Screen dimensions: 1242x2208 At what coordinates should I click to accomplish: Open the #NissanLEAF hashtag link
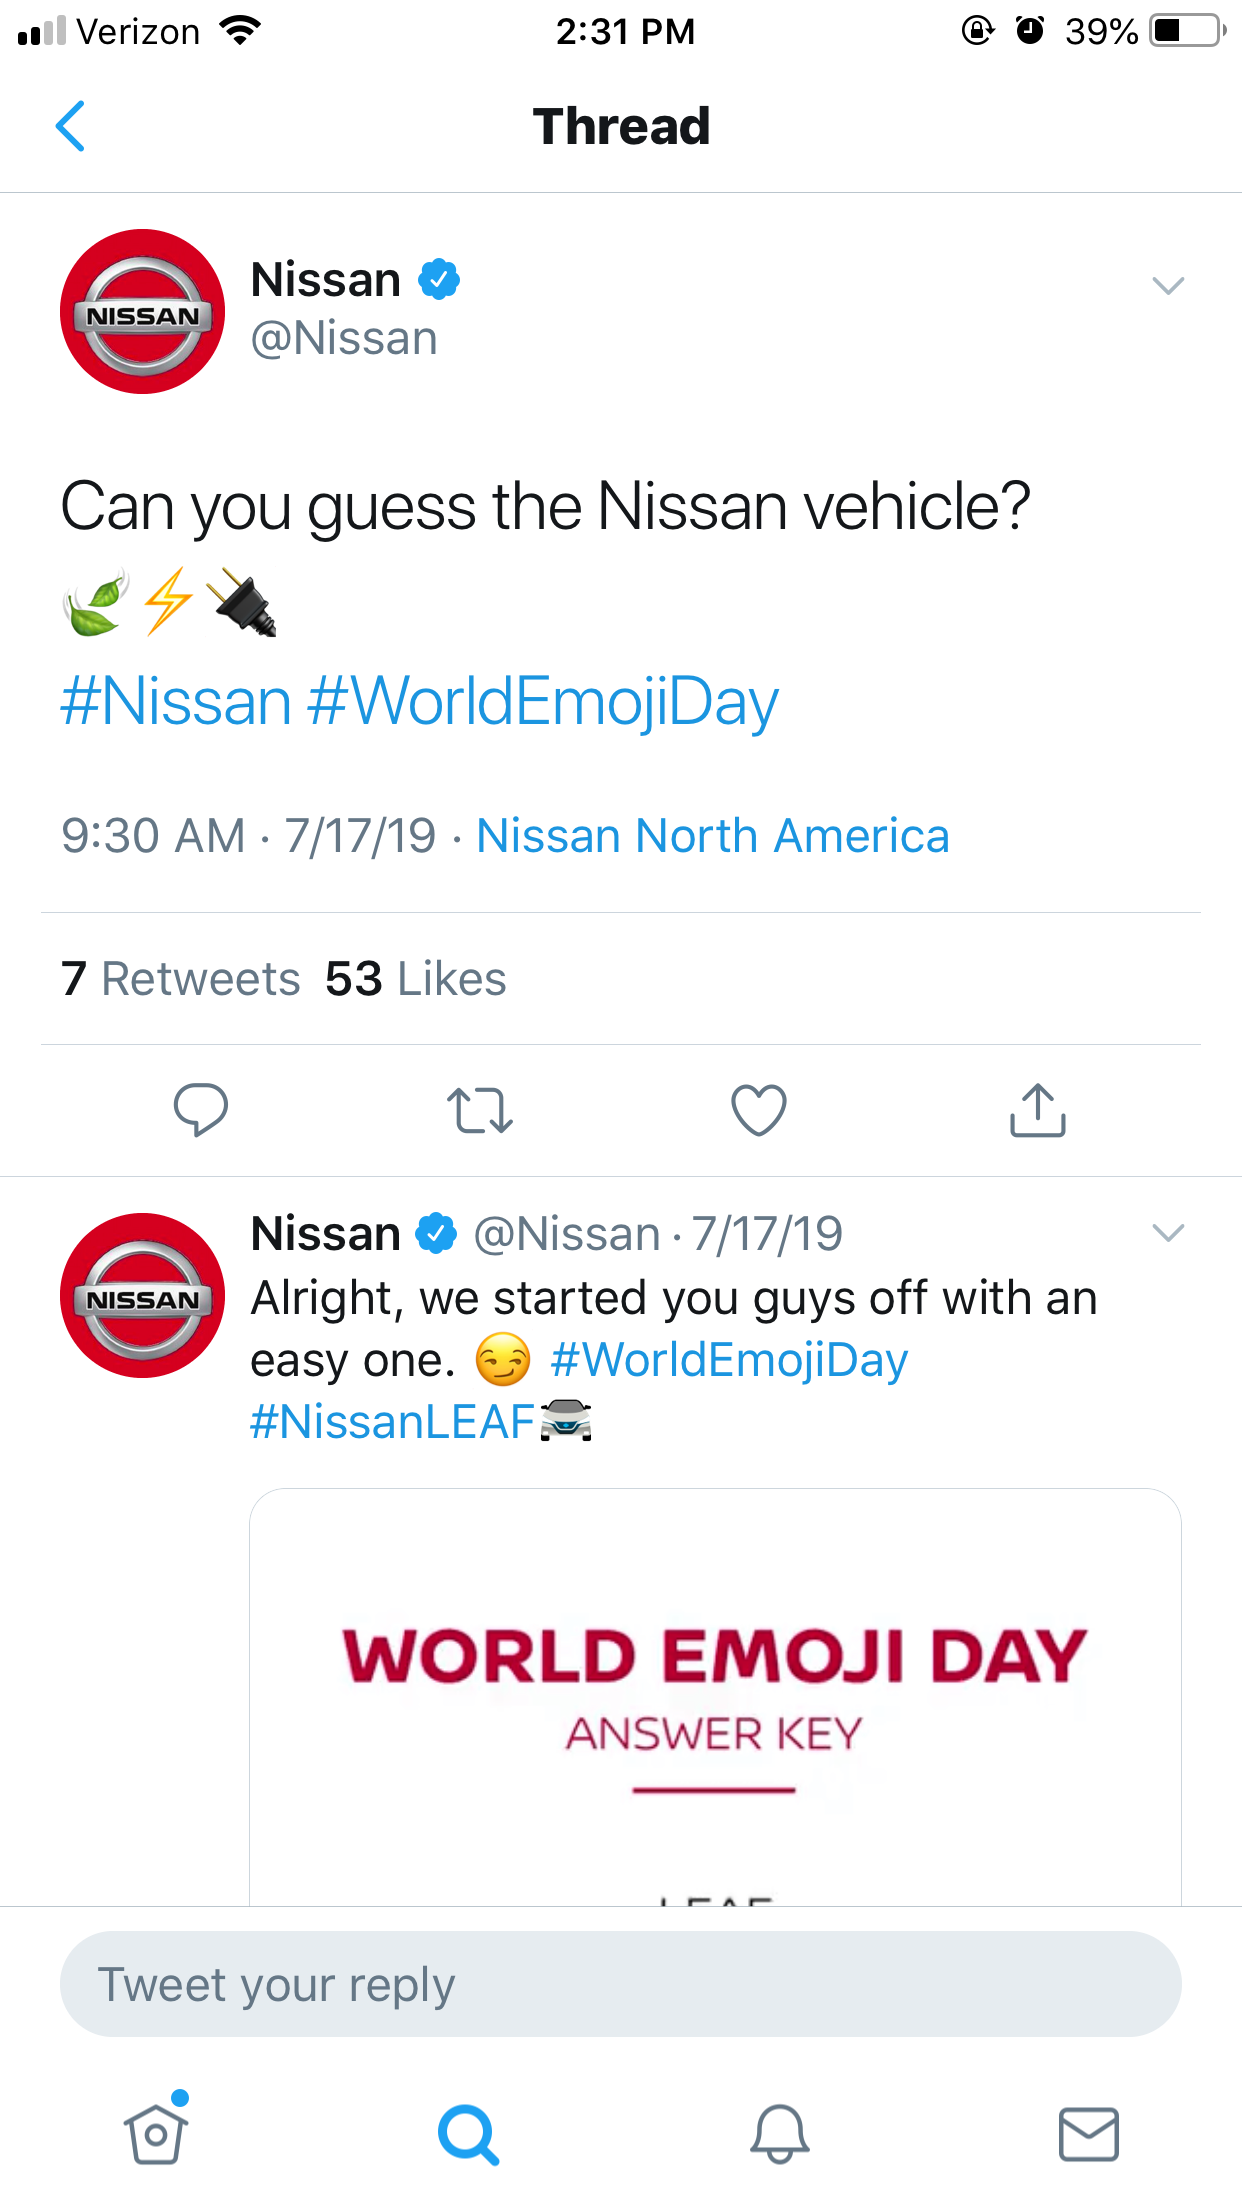(393, 1421)
